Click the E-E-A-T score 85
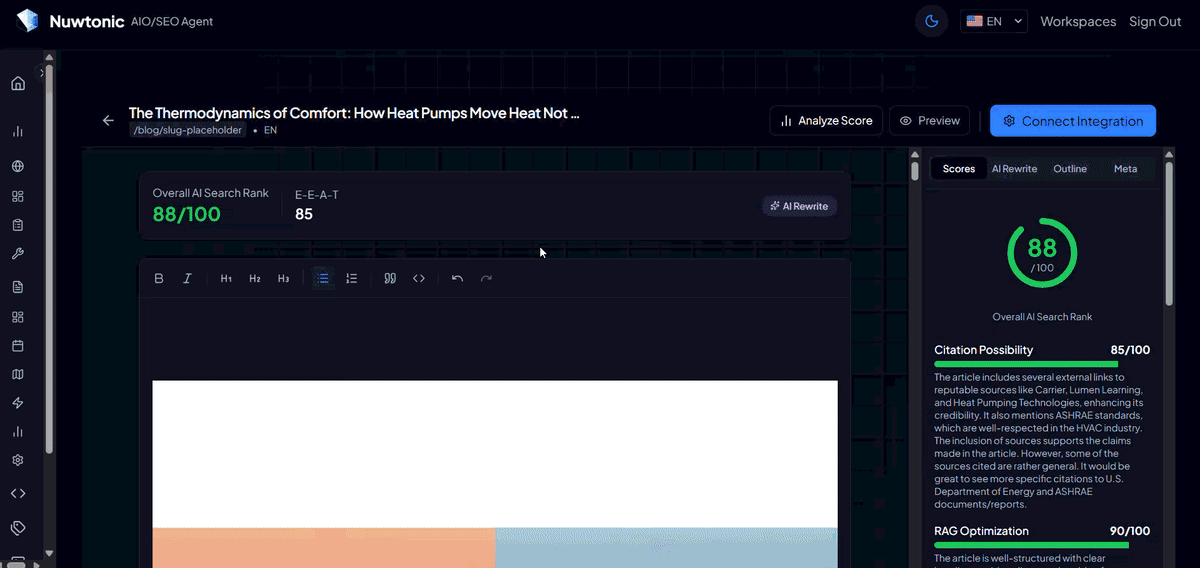Image resolution: width=1200 pixels, height=568 pixels. (304, 214)
